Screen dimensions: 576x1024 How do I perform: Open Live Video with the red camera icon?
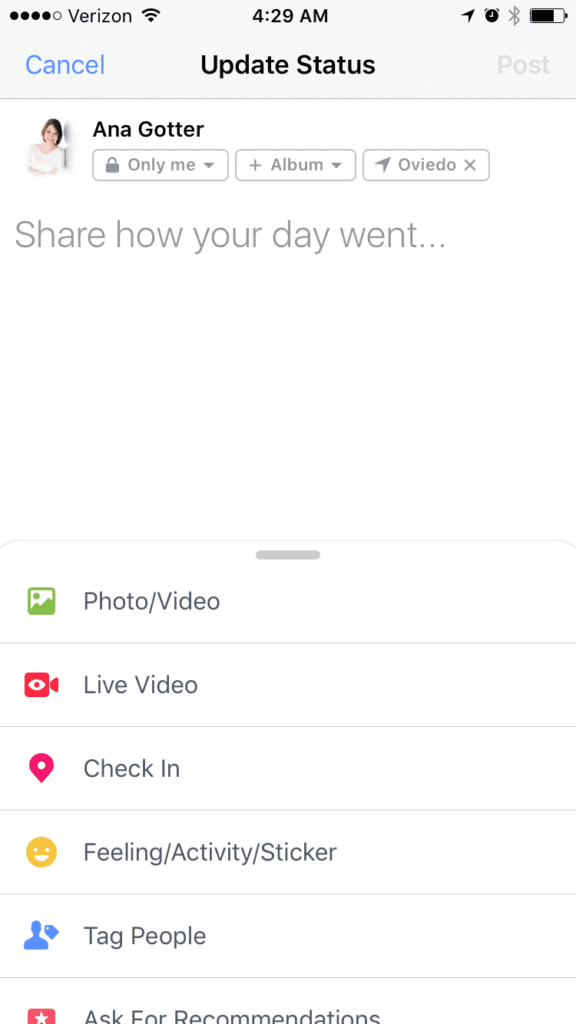coord(43,685)
